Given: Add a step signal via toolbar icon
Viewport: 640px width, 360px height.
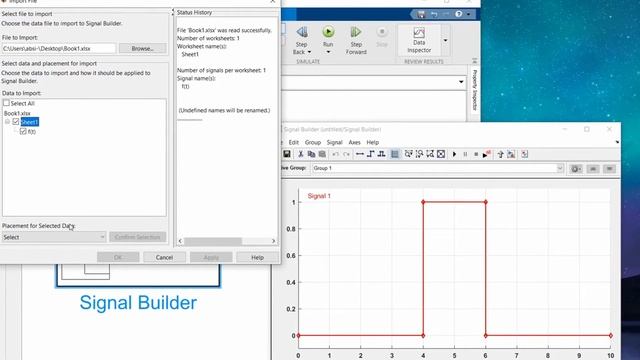Looking at the screenshot, I should (371, 154).
